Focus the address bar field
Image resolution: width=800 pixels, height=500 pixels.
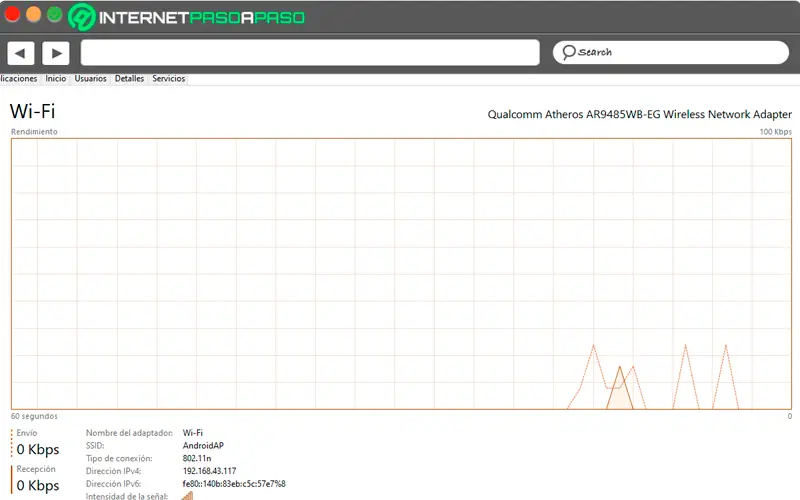tap(310, 53)
